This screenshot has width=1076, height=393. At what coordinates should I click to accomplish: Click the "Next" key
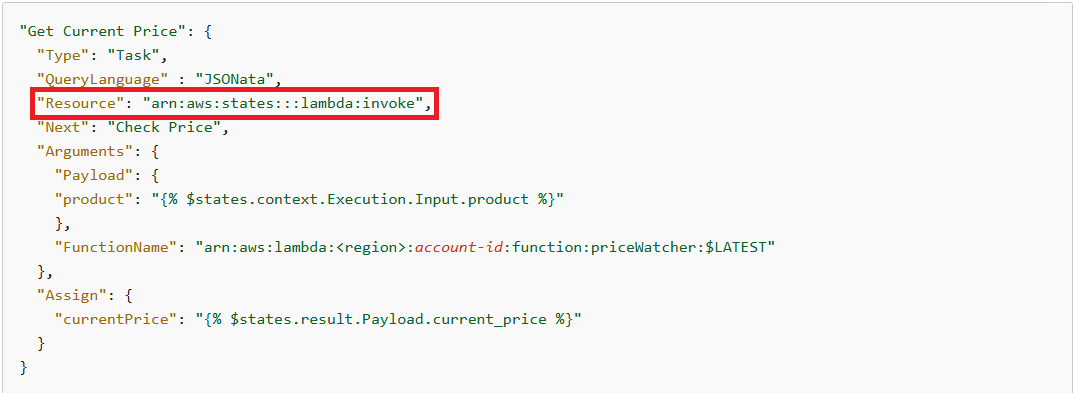point(63,127)
